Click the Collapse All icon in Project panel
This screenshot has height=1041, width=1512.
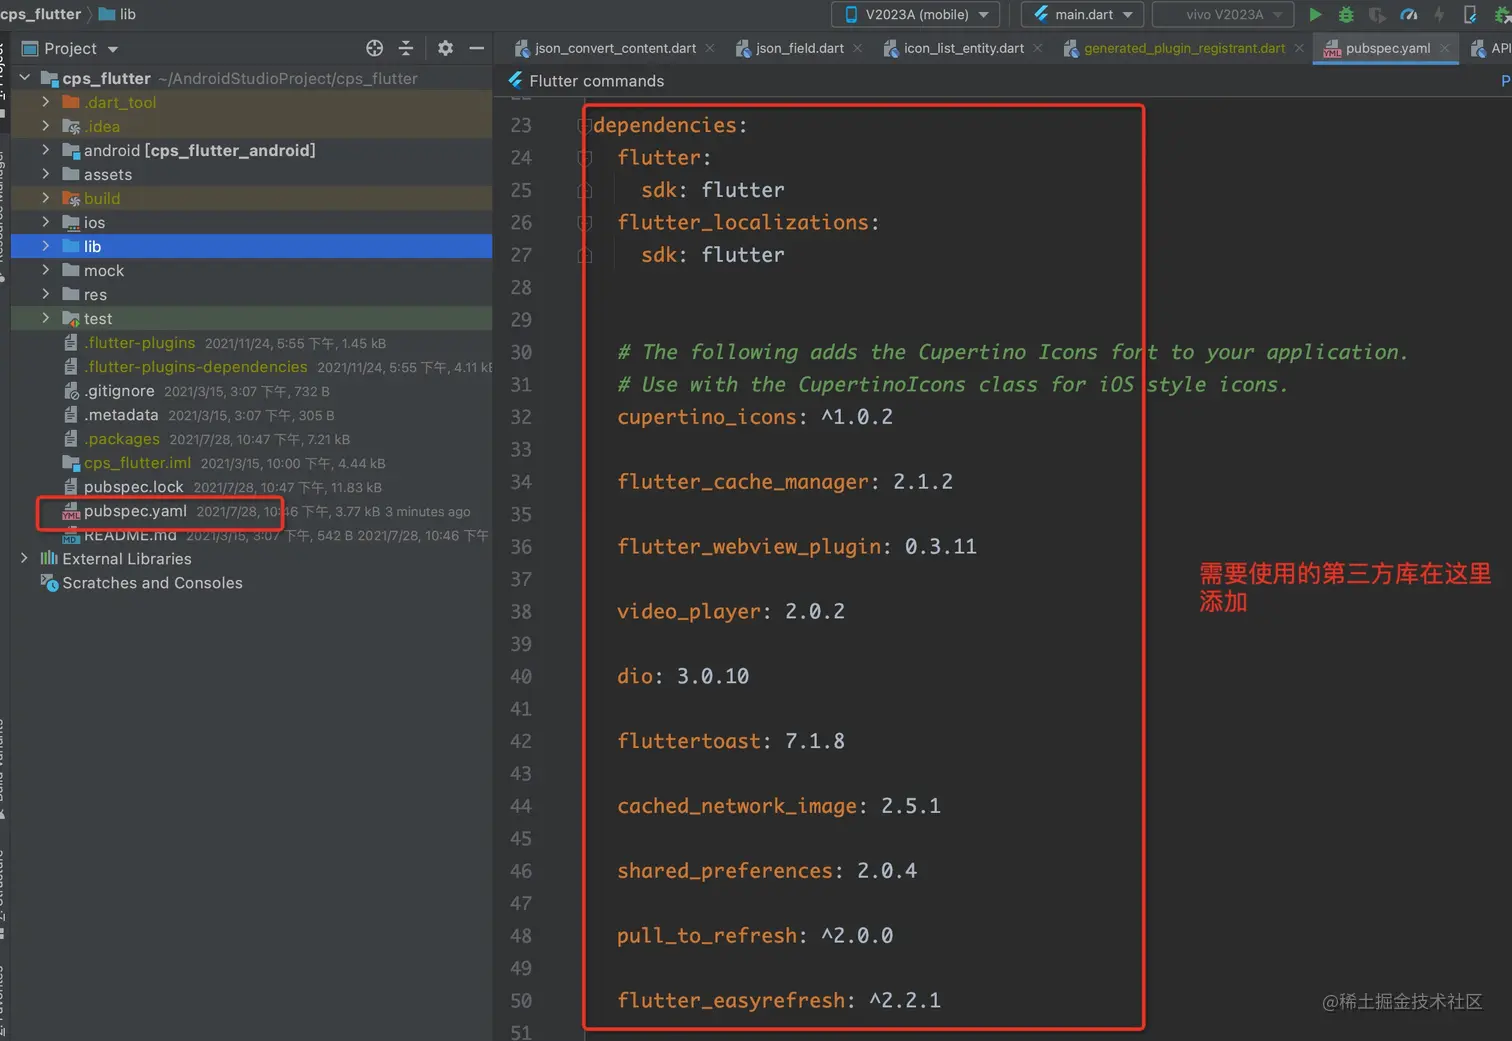pyautogui.click(x=406, y=48)
